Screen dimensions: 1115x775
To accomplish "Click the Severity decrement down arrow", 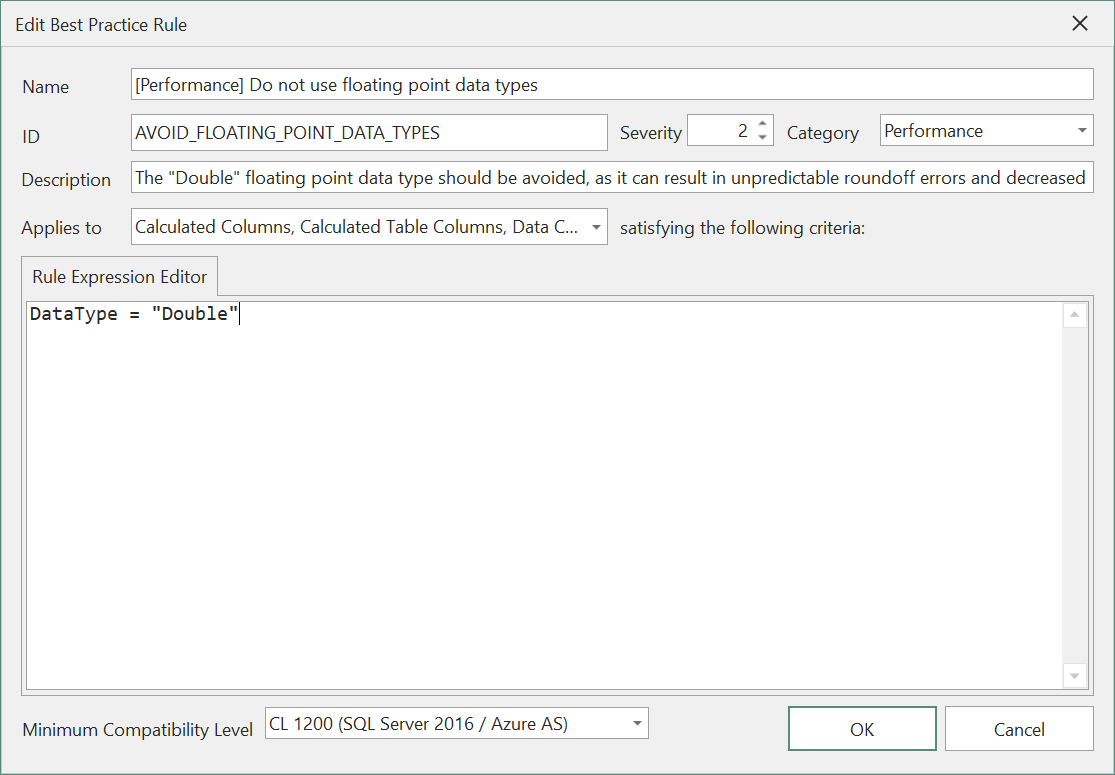I will pos(763,136).
